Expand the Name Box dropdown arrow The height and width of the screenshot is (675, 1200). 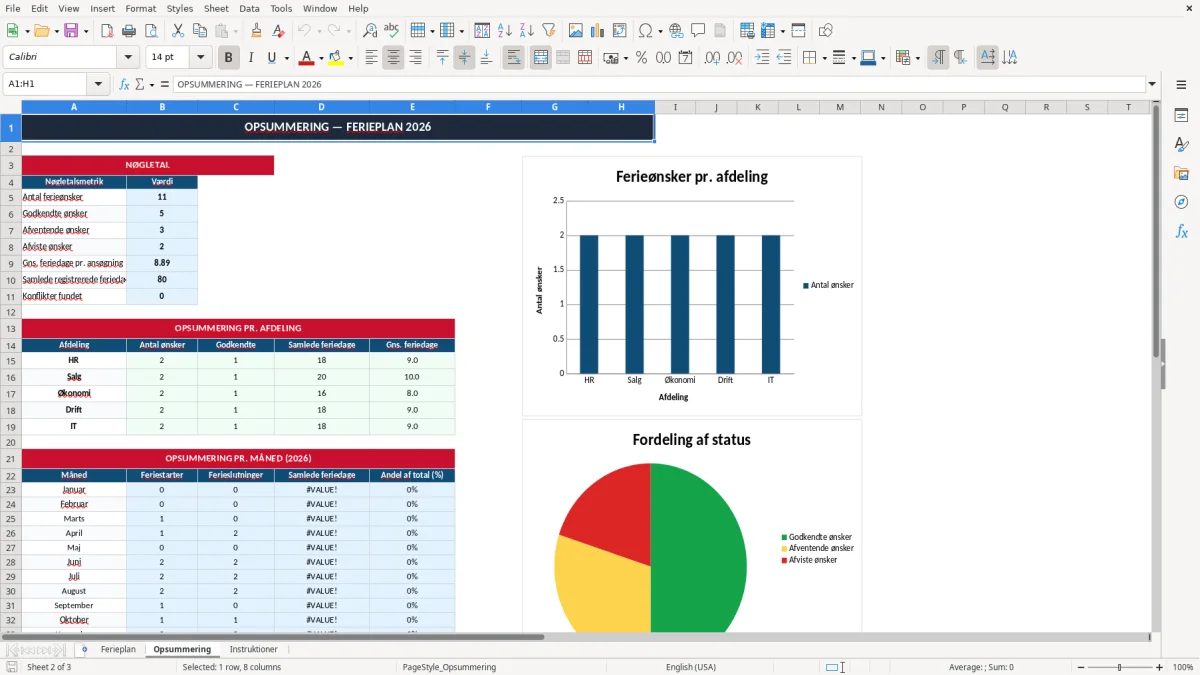[99, 84]
